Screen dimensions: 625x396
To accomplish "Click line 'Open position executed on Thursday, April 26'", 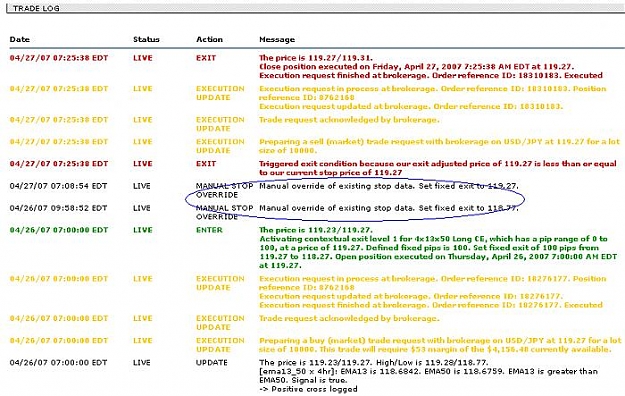I will coord(476,256).
